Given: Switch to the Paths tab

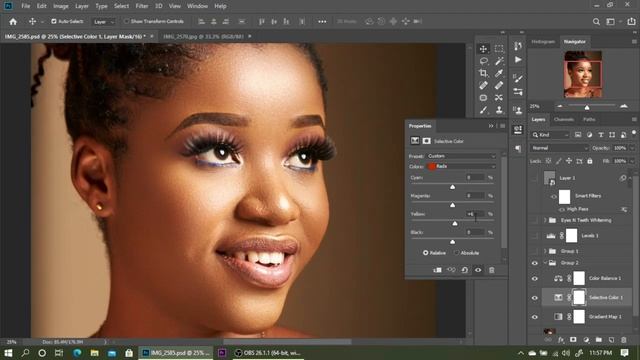Looking at the screenshot, I should pos(589,120).
